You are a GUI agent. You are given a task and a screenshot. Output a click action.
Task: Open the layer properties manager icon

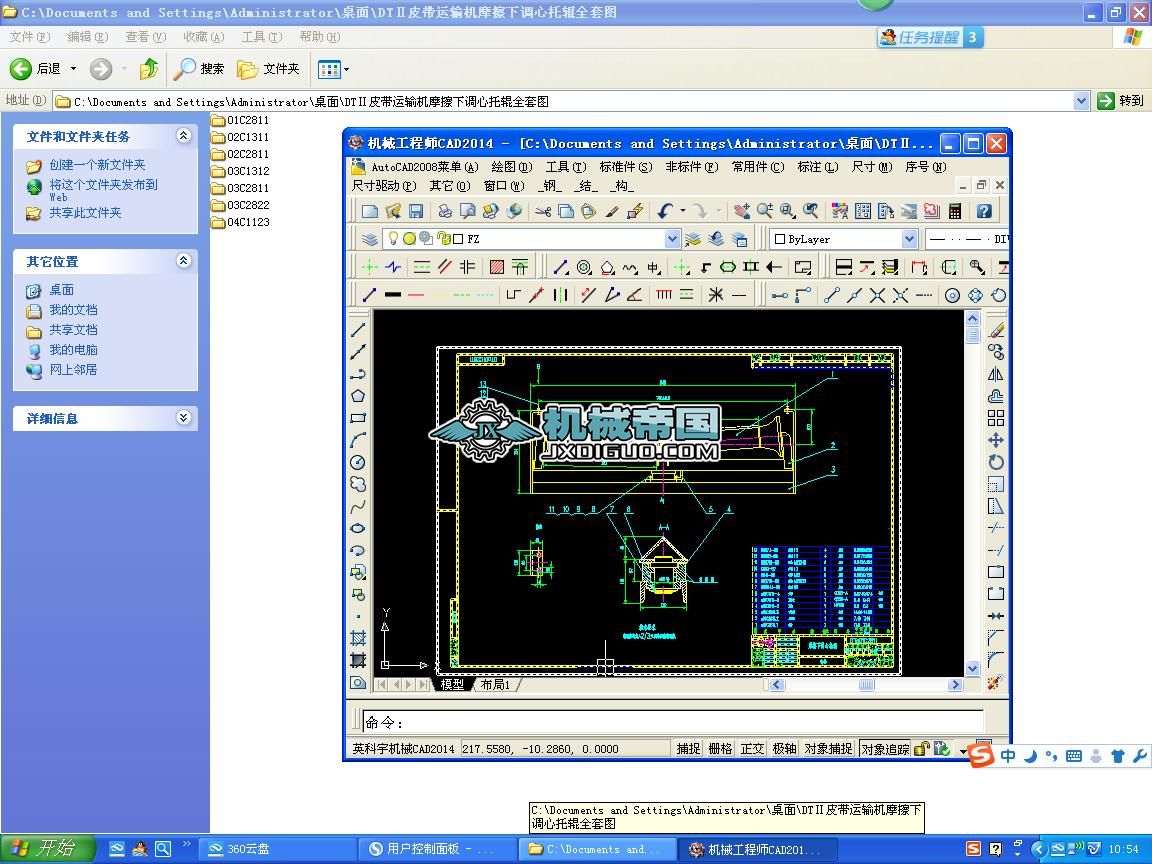click(x=370, y=239)
